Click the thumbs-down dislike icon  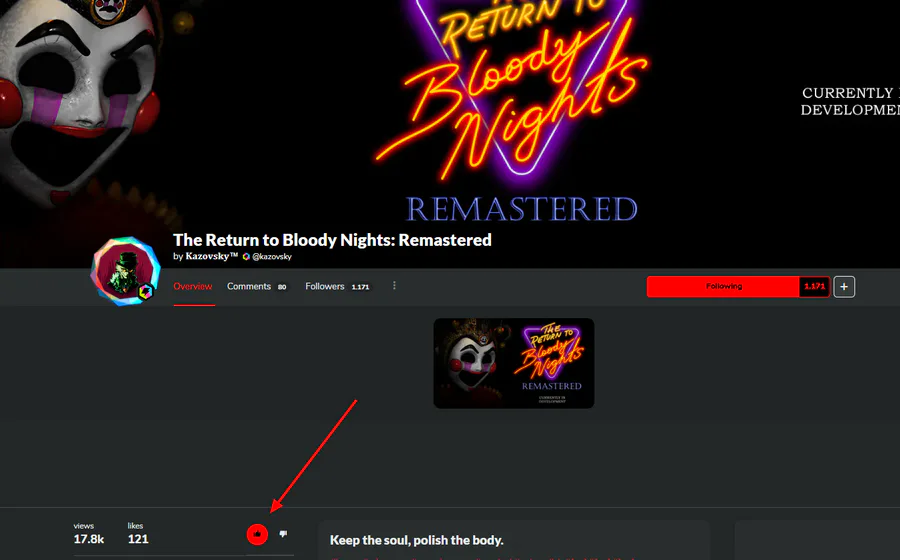pos(283,534)
